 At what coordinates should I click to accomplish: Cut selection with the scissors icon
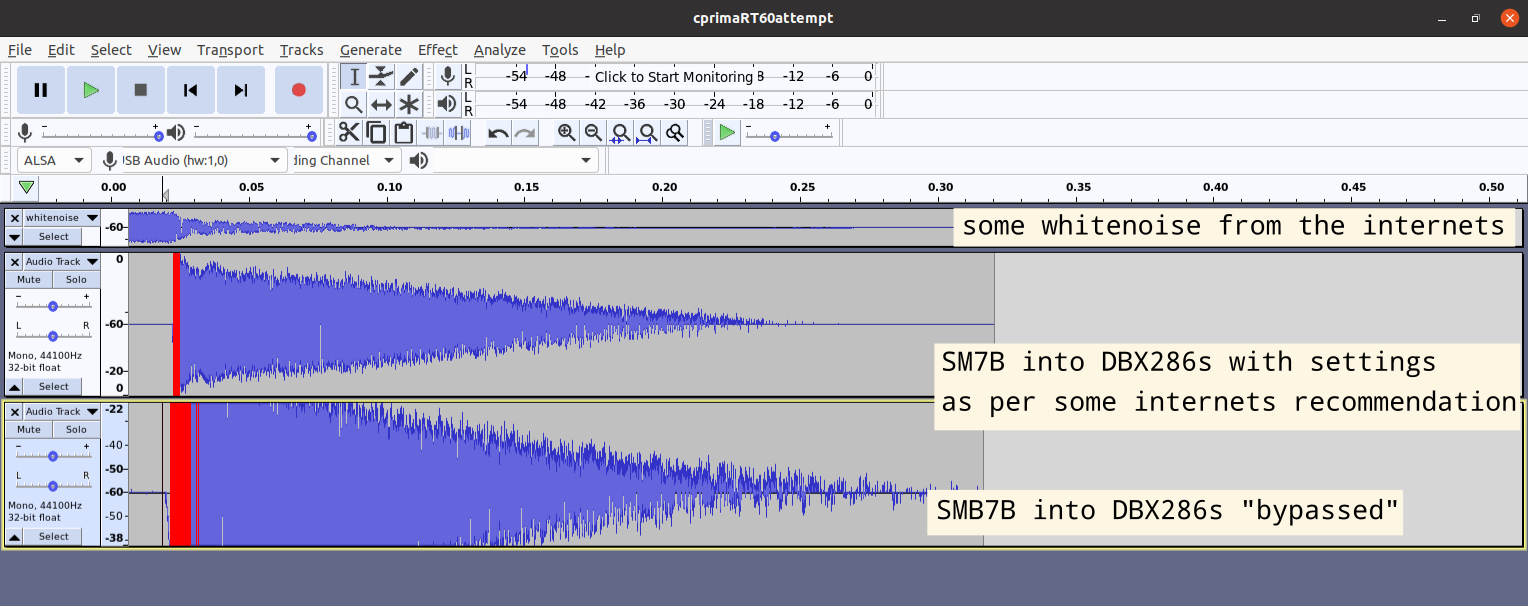[x=349, y=132]
